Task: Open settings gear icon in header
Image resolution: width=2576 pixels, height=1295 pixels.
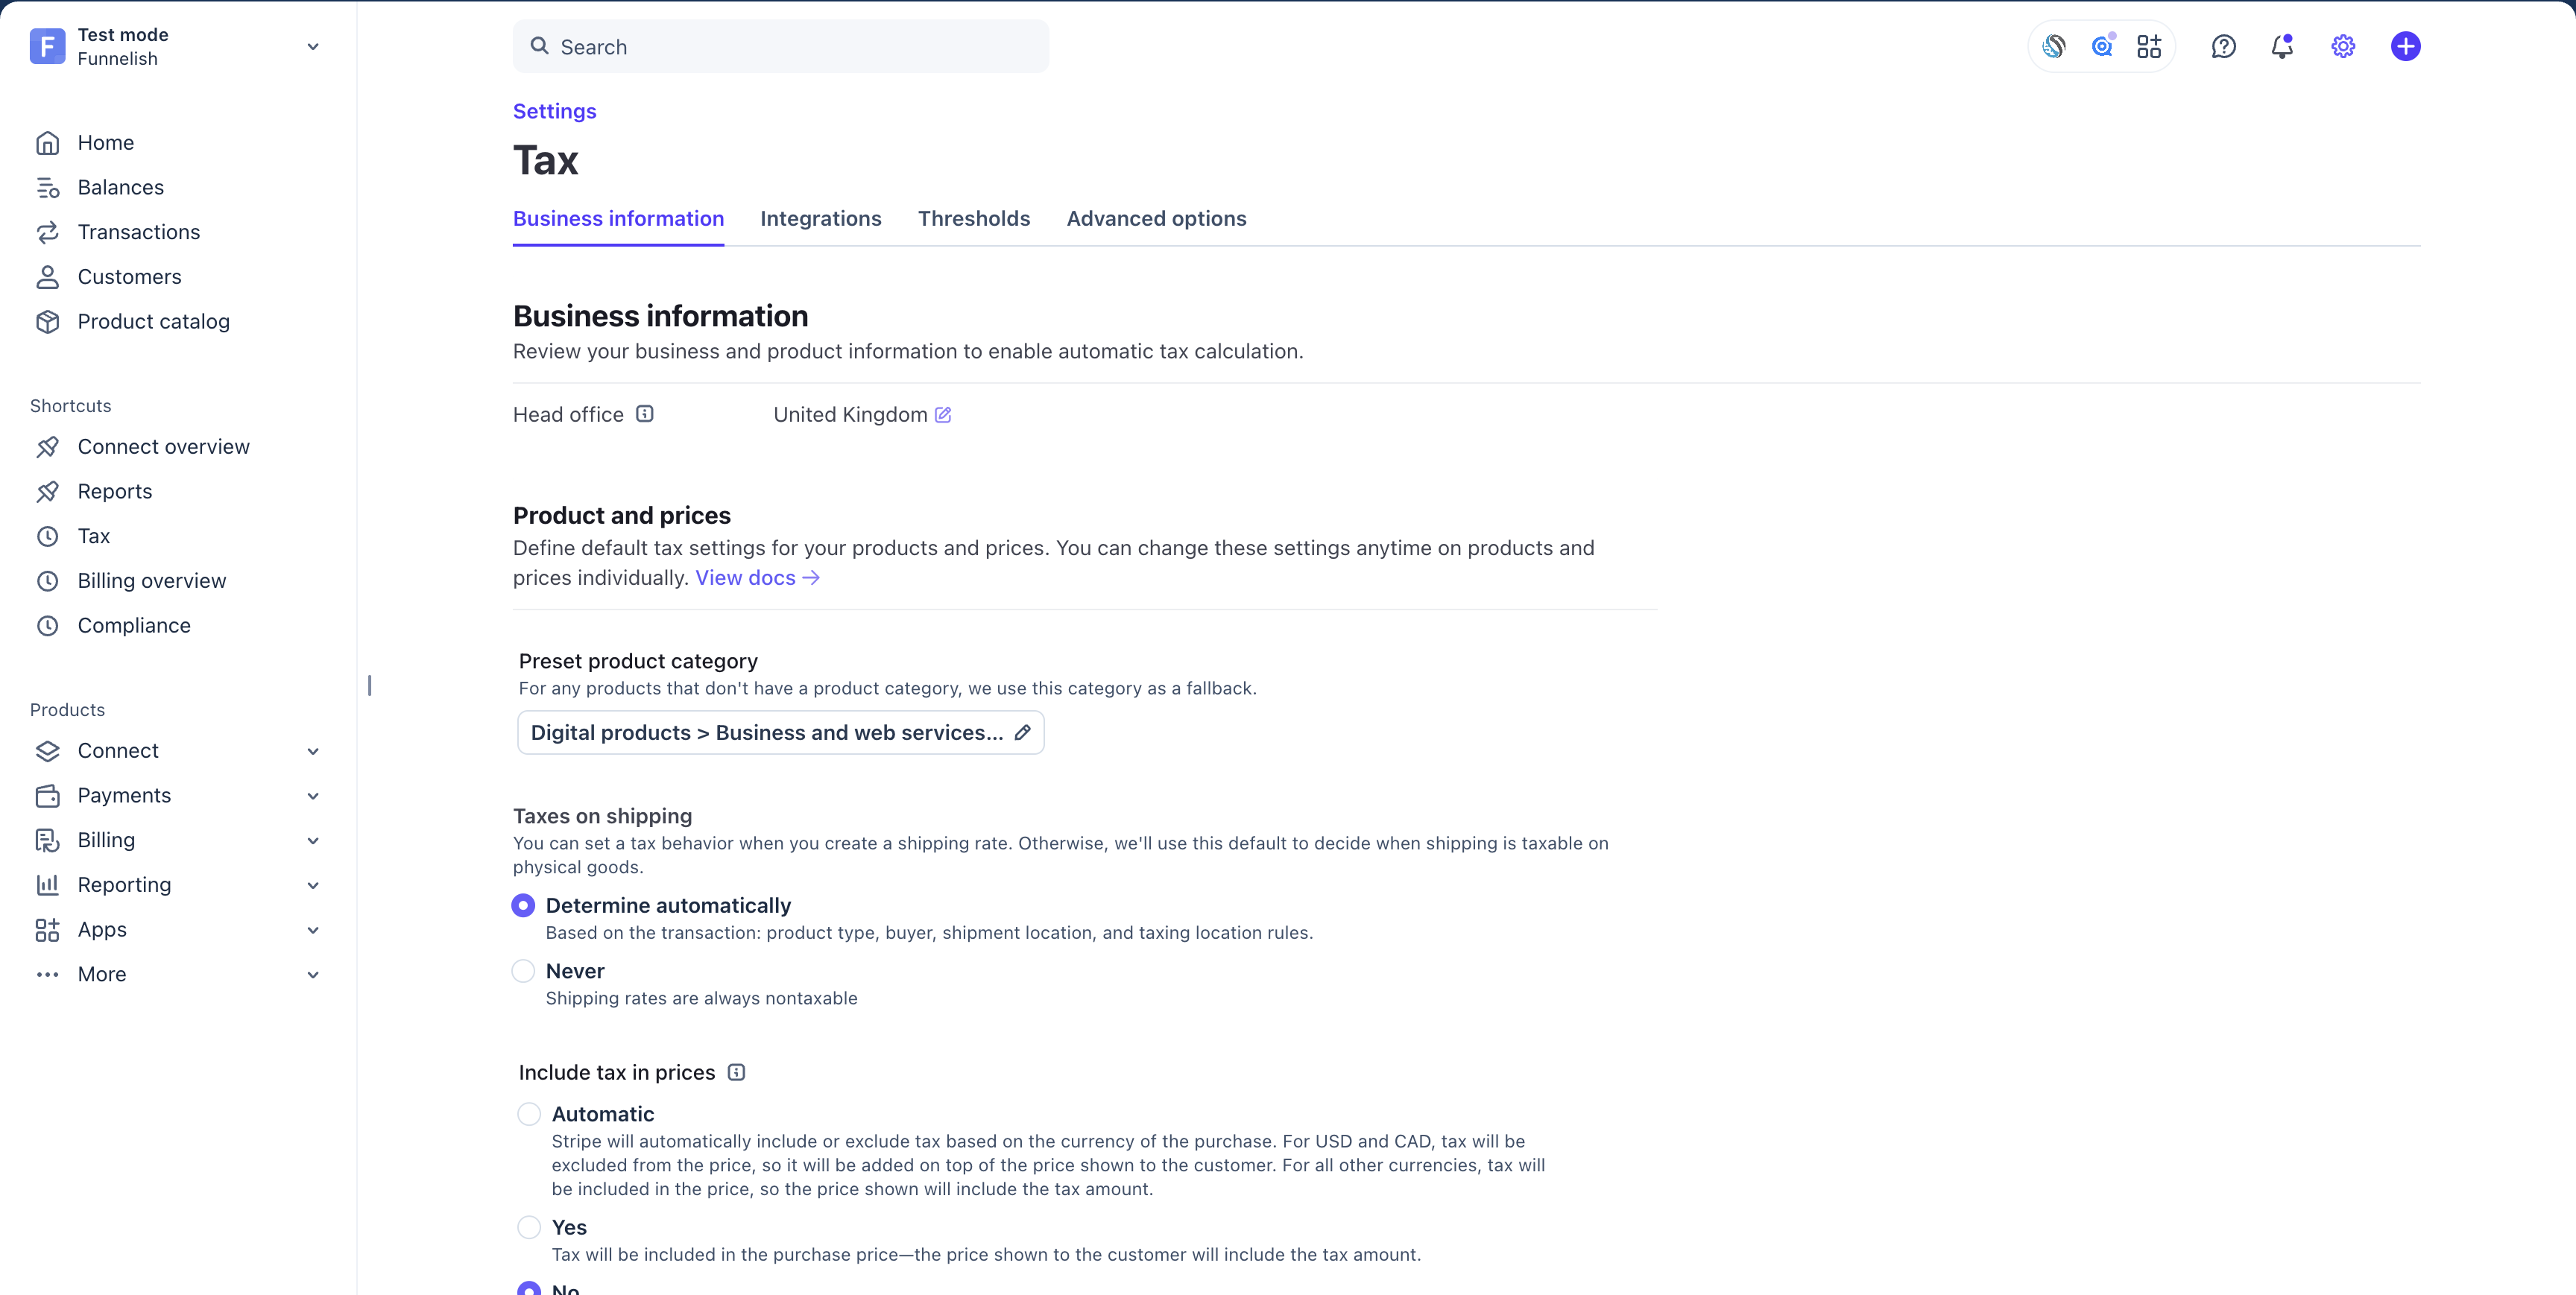Action: coord(2343,46)
